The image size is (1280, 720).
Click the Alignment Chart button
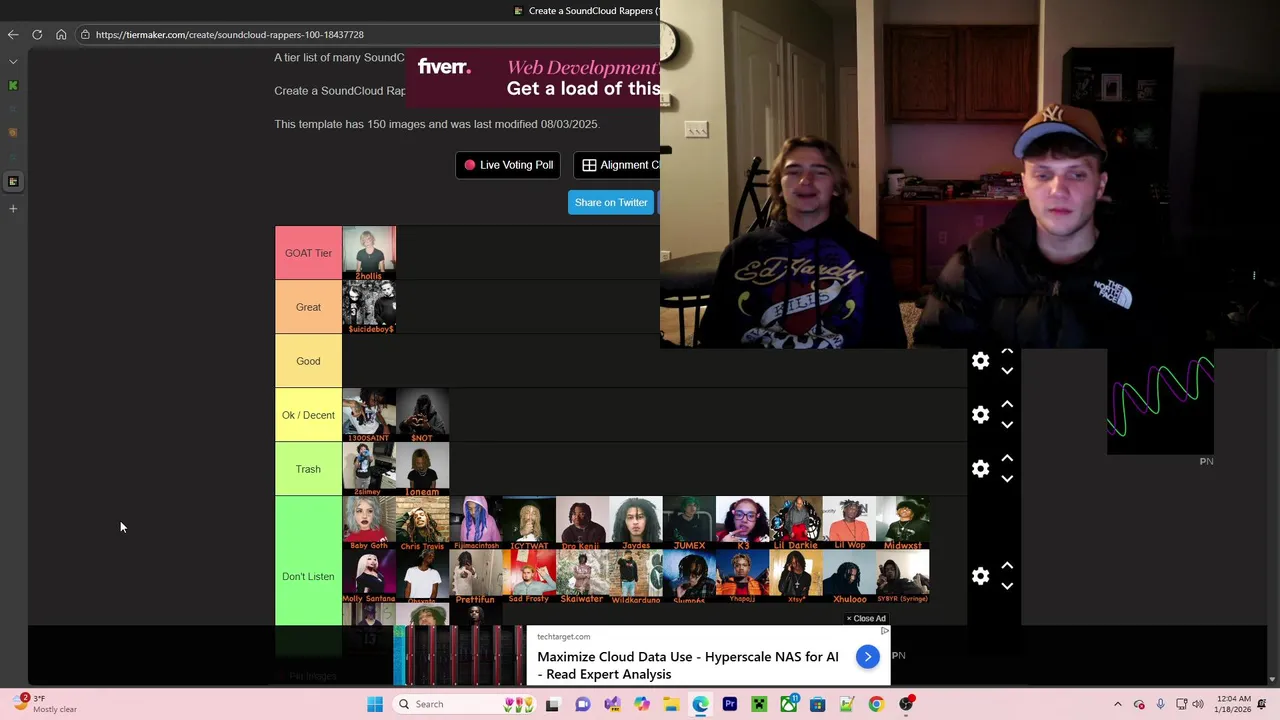tap(617, 165)
